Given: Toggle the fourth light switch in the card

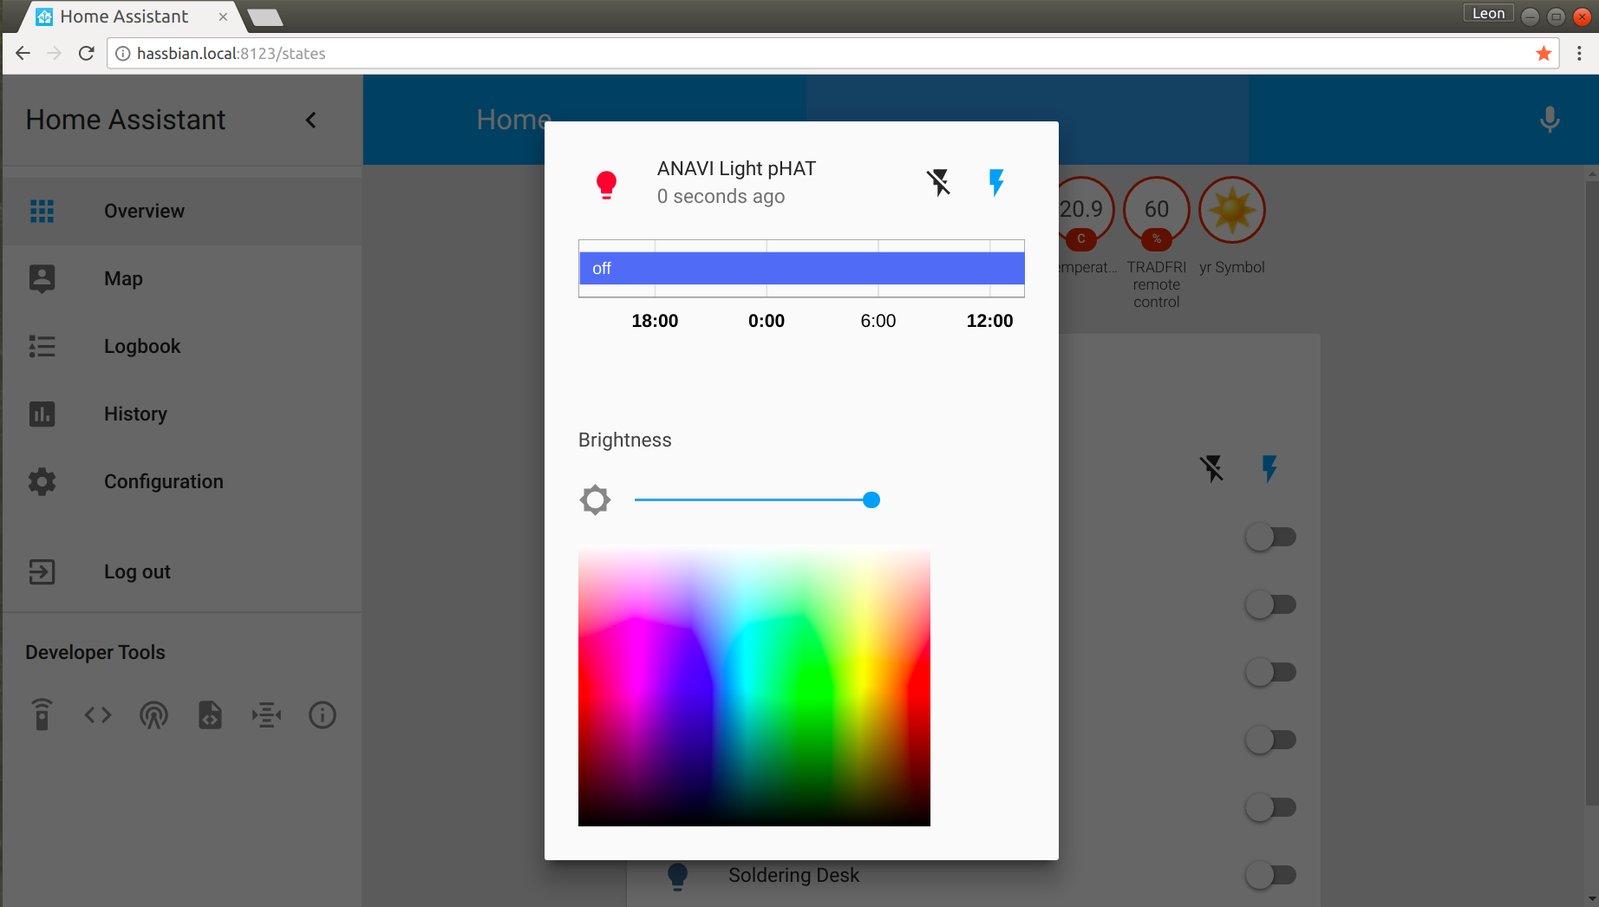Looking at the screenshot, I should [1270, 740].
